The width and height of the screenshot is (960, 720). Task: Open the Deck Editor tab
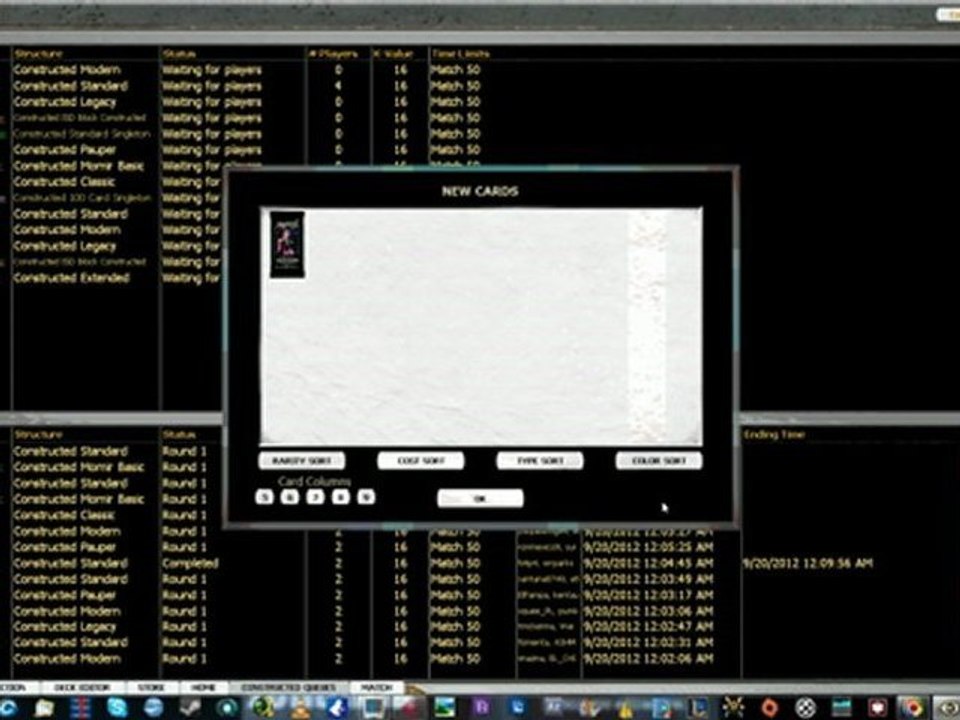pyautogui.click(x=82, y=688)
